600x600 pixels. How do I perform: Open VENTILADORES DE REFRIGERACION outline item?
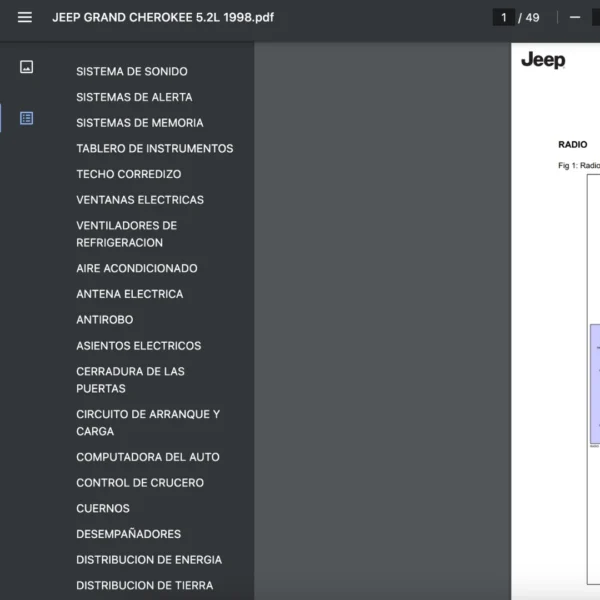126,234
